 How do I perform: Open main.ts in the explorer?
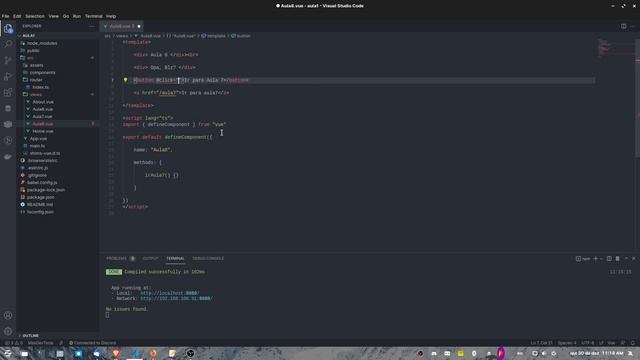pyautogui.click(x=57, y=146)
